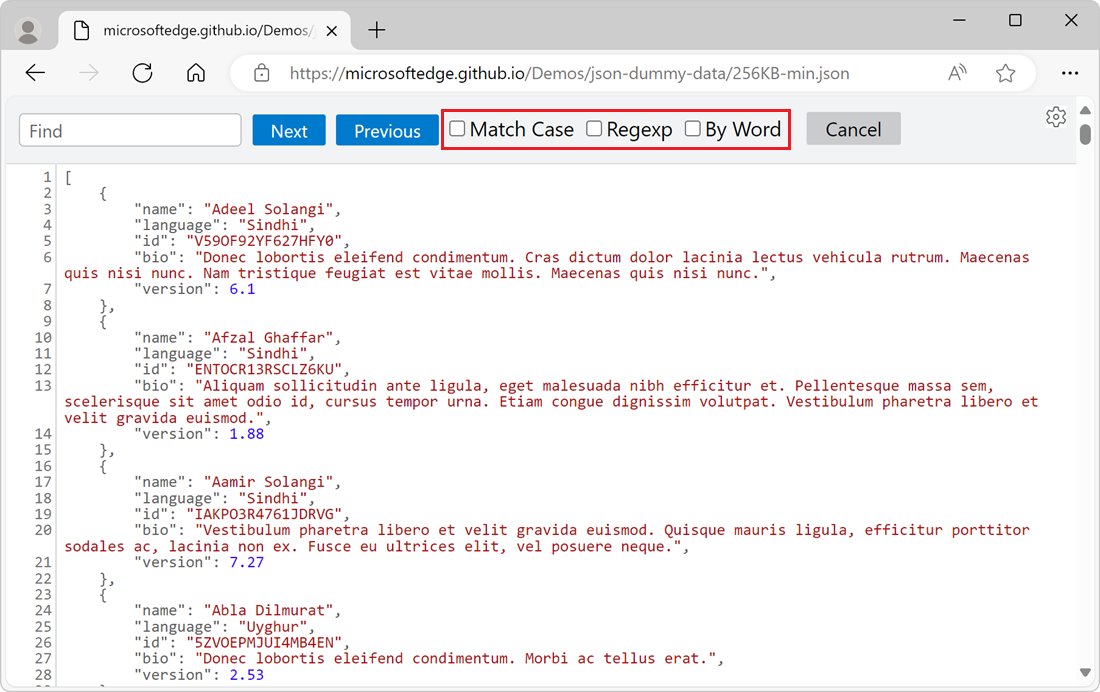Focus the Find text field
Image resolution: width=1100 pixels, height=692 pixels.
(x=130, y=131)
